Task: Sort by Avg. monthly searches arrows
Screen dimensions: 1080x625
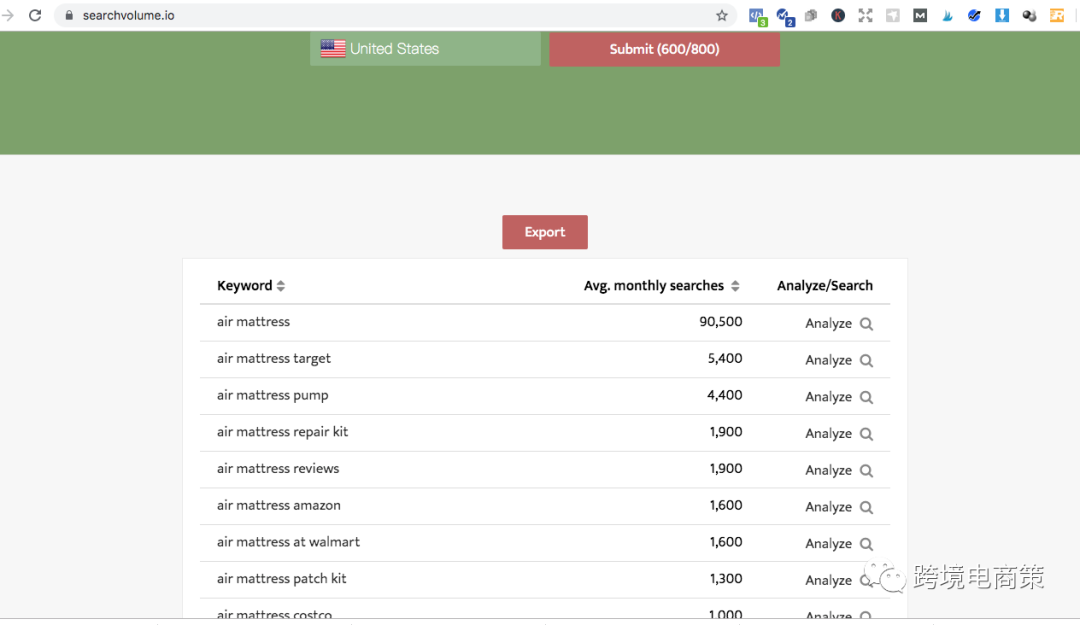Action: tap(735, 286)
